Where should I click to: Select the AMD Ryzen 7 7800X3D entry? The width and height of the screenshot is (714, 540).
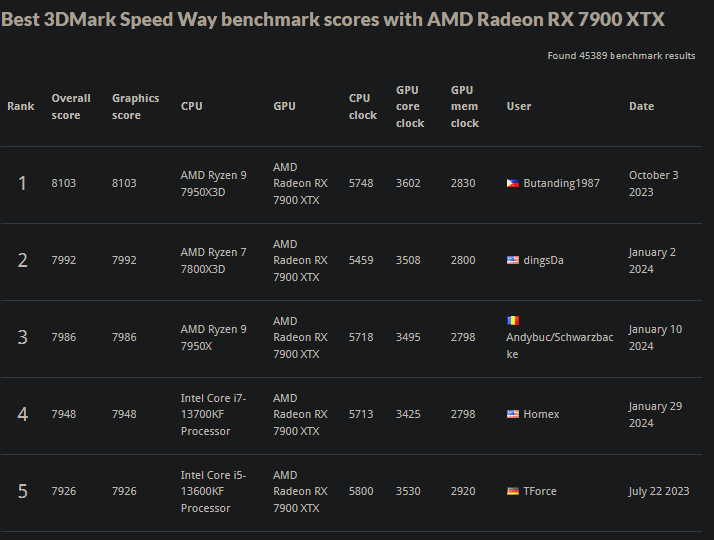(213, 260)
